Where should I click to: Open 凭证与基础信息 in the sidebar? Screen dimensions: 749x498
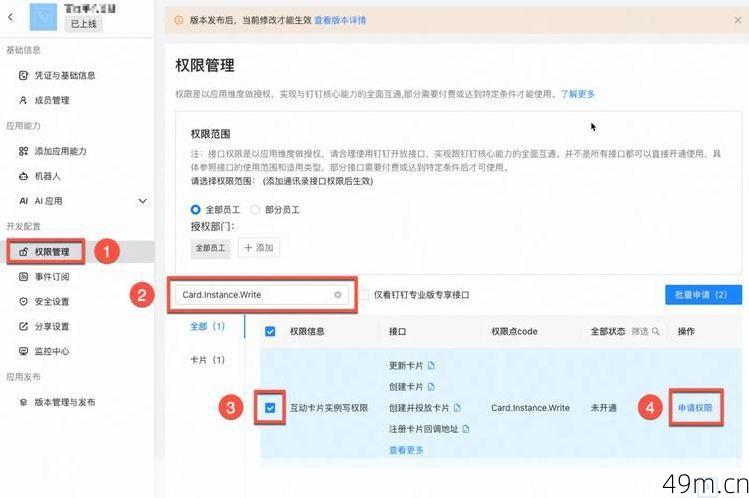(x=65, y=75)
